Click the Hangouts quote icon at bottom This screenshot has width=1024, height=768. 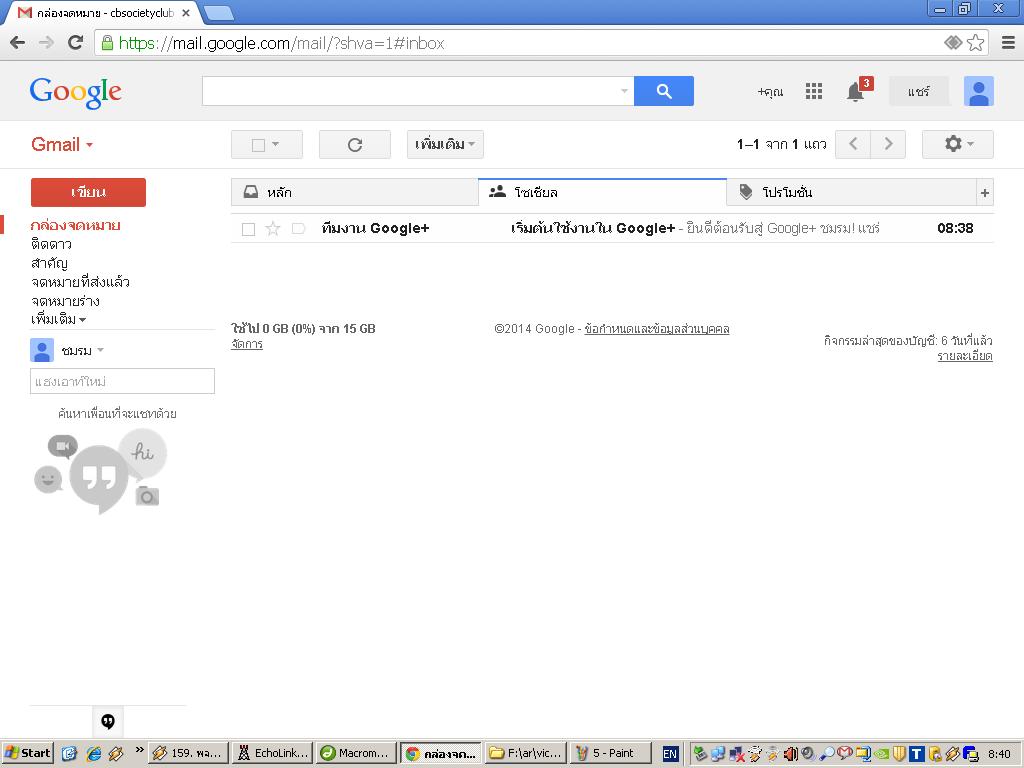tap(108, 721)
